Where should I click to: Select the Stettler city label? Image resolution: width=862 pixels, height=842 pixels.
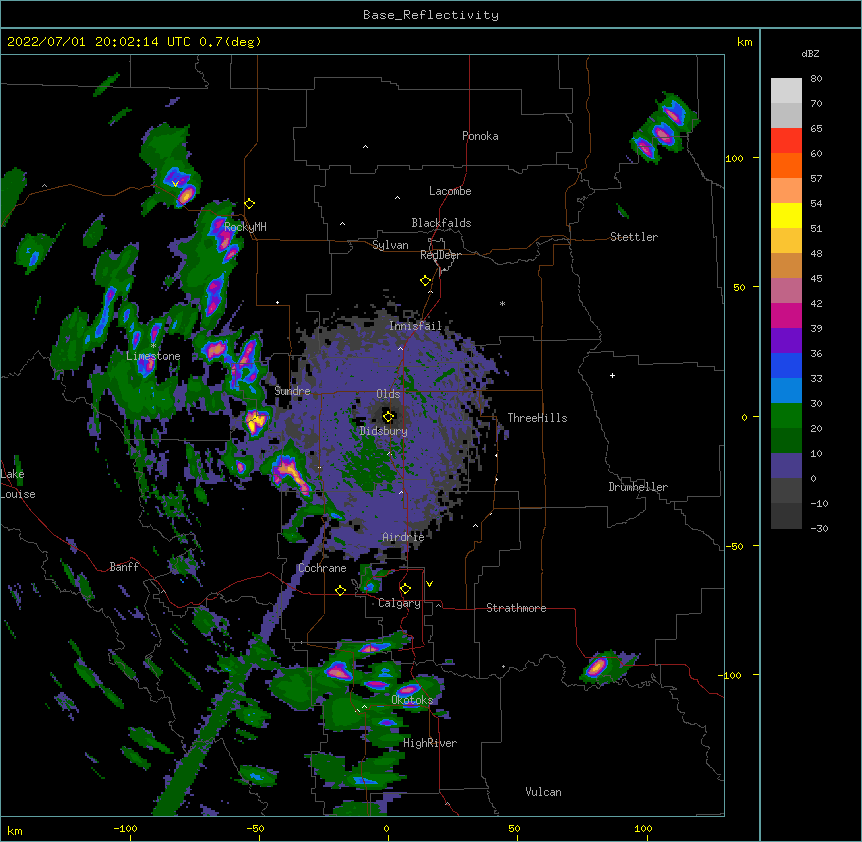634,237
